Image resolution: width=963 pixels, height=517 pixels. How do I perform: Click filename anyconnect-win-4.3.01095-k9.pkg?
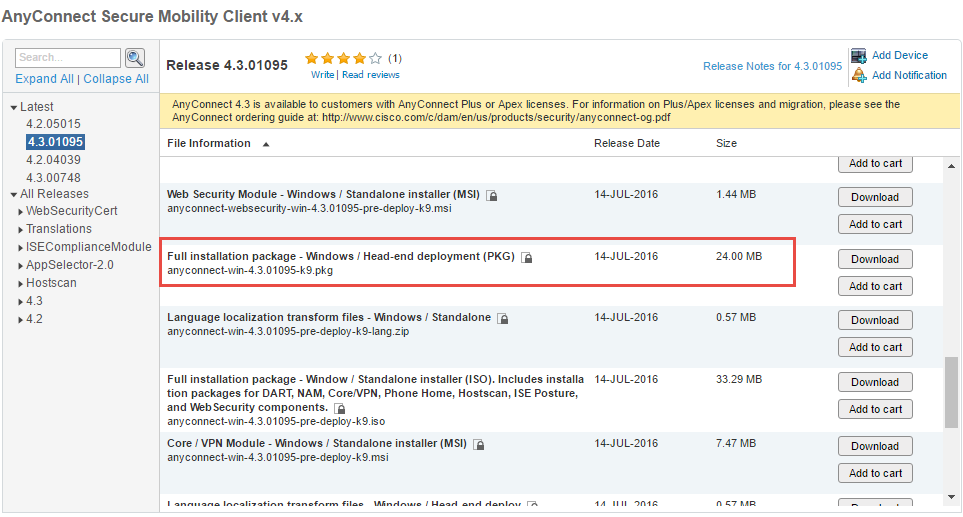click(x=250, y=270)
